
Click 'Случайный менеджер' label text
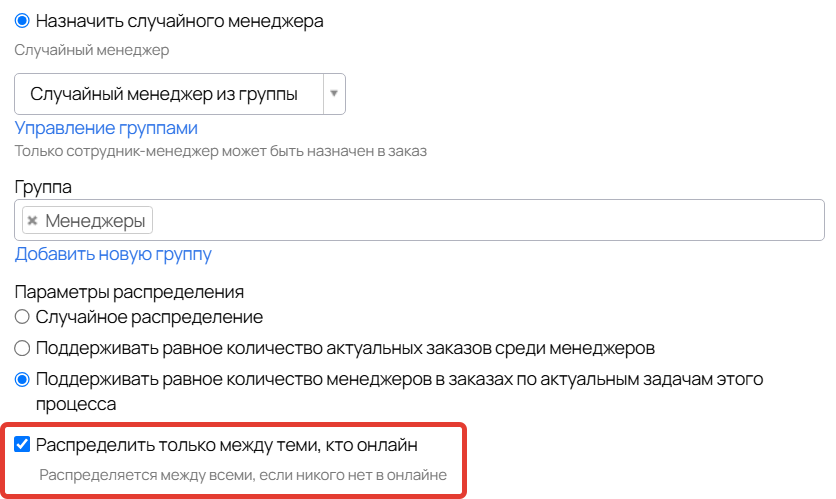click(x=92, y=50)
